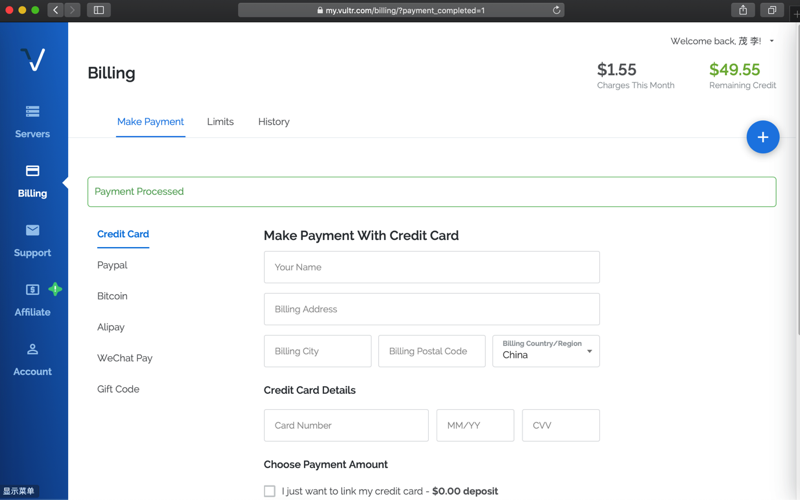Click the Safari share icon

pyautogui.click(x=742, y=10)
